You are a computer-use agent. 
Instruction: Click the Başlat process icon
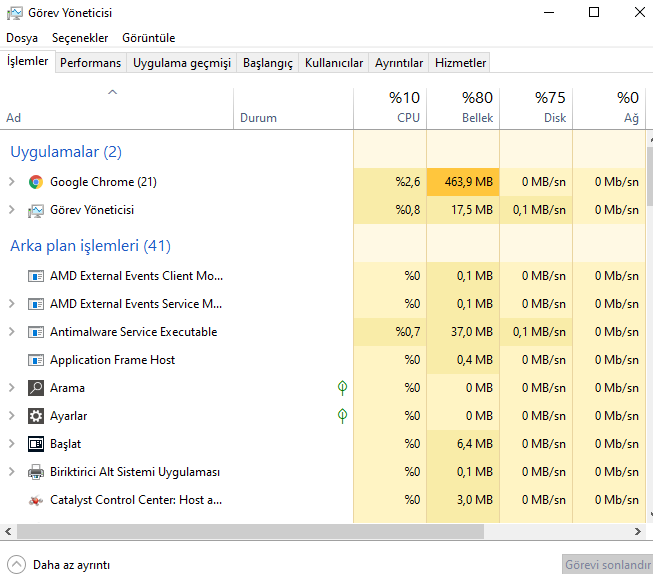(x=36, y=444)
